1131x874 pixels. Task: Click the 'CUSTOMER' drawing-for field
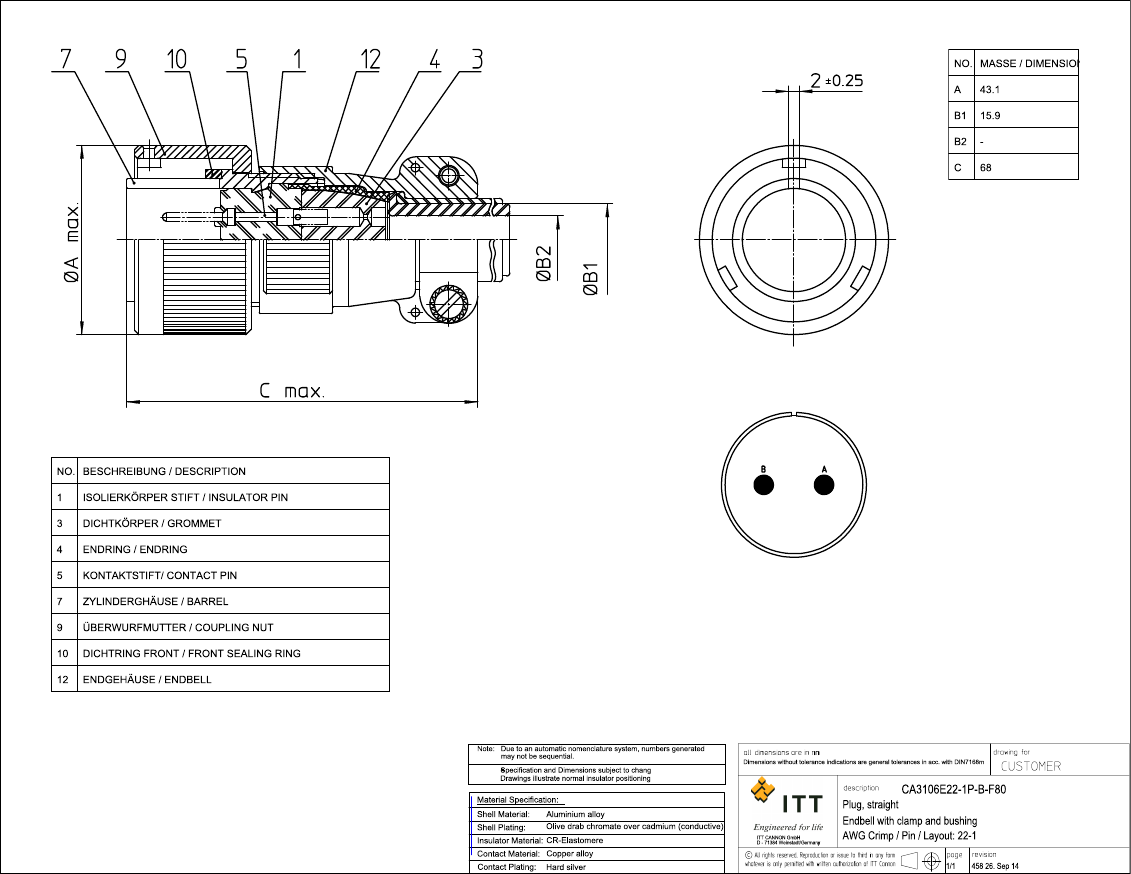(1031, 766)
